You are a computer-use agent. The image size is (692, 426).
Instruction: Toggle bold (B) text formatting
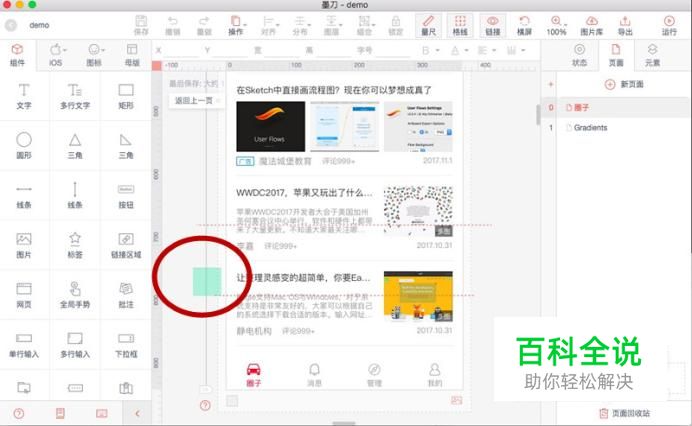426,50
